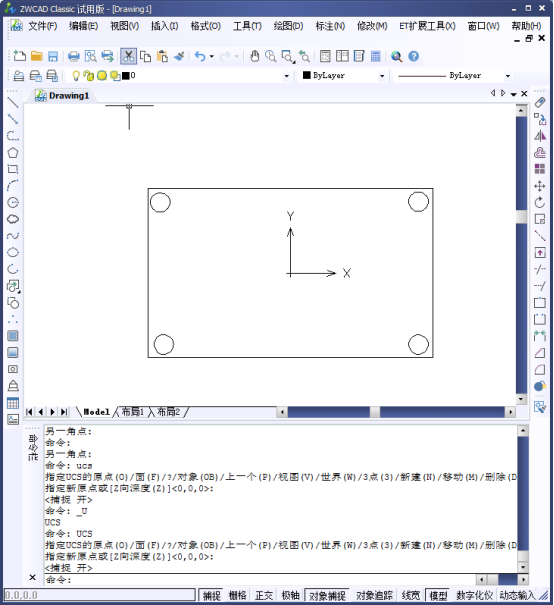The height and width of the screenshot is (605, 554).
Task: Click the Help question mark icon
Action: (x=414, y=56)
